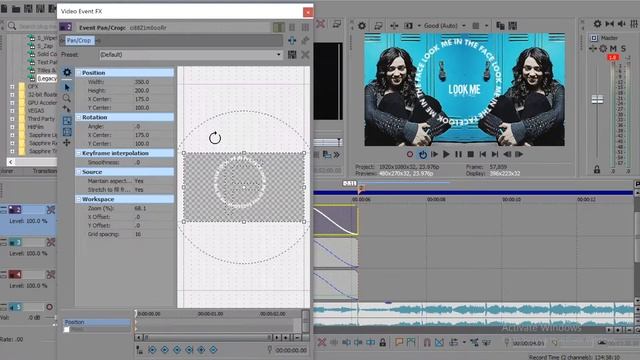The image size is (640, 360).
Task: Click the Play button under preview
Action: [x=446, y=154]
